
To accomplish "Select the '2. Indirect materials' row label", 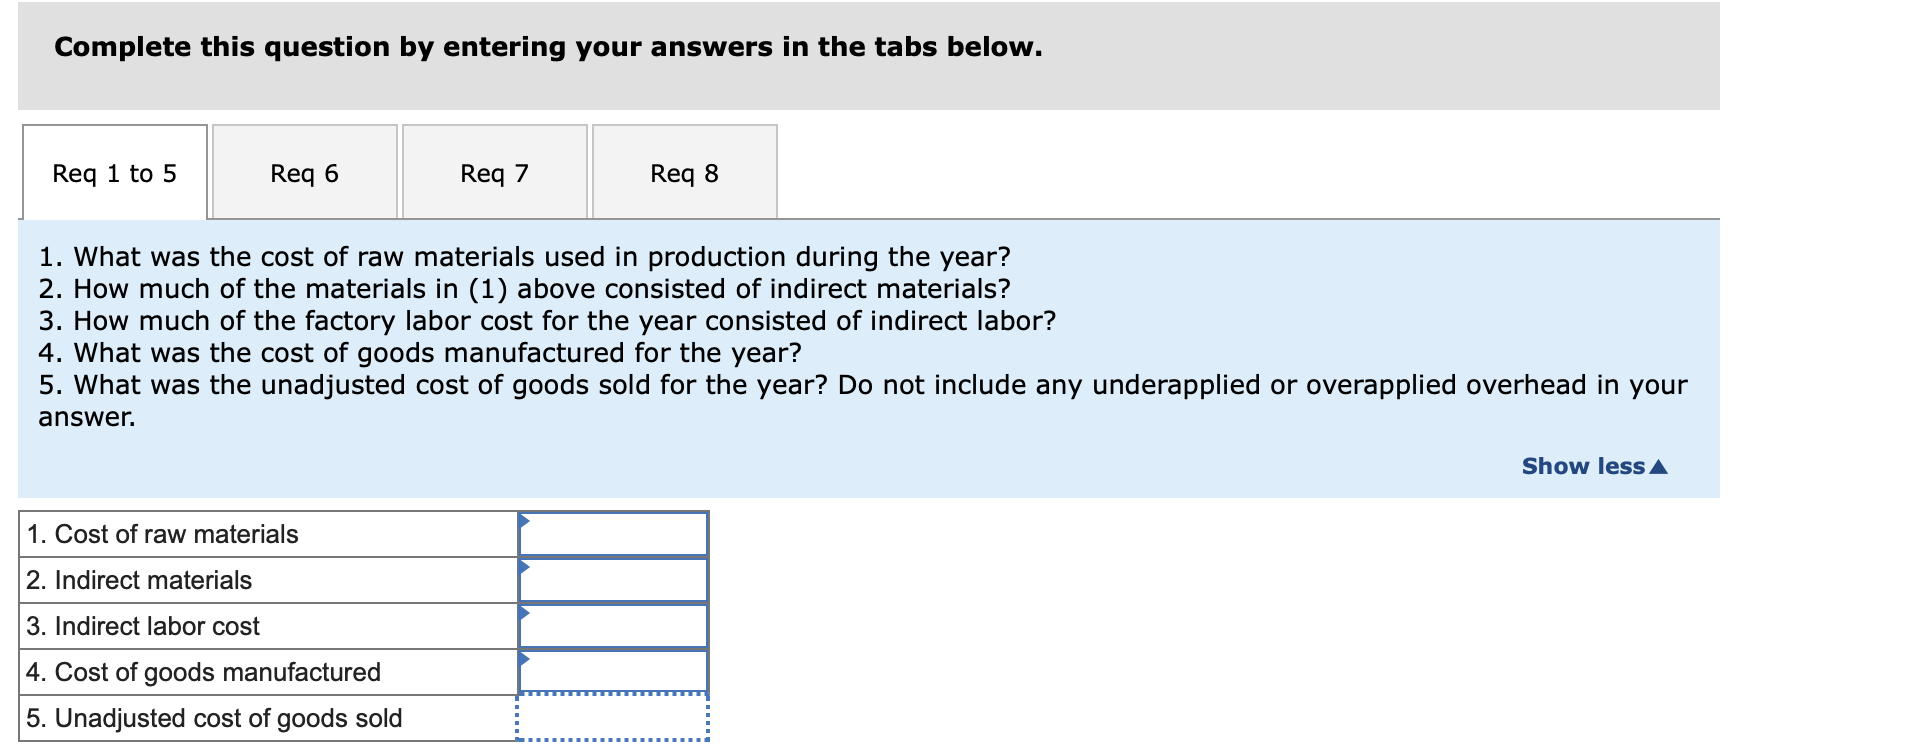I will 139,580.
